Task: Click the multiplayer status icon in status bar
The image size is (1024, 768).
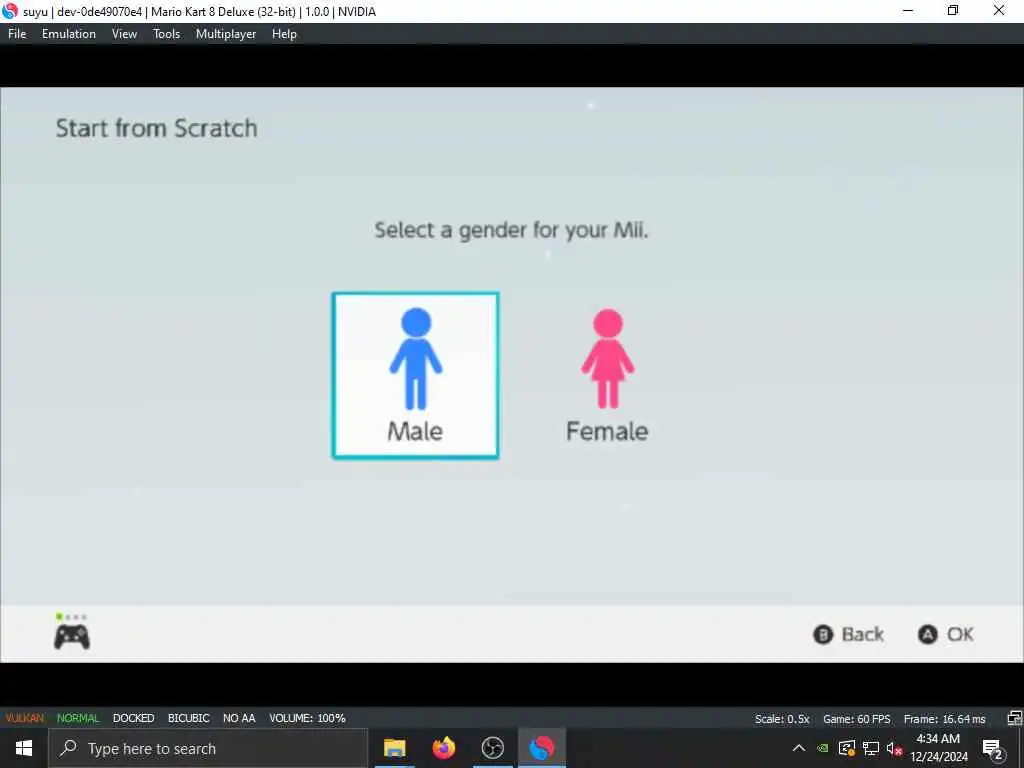Action: click(x=1014, y=718)
